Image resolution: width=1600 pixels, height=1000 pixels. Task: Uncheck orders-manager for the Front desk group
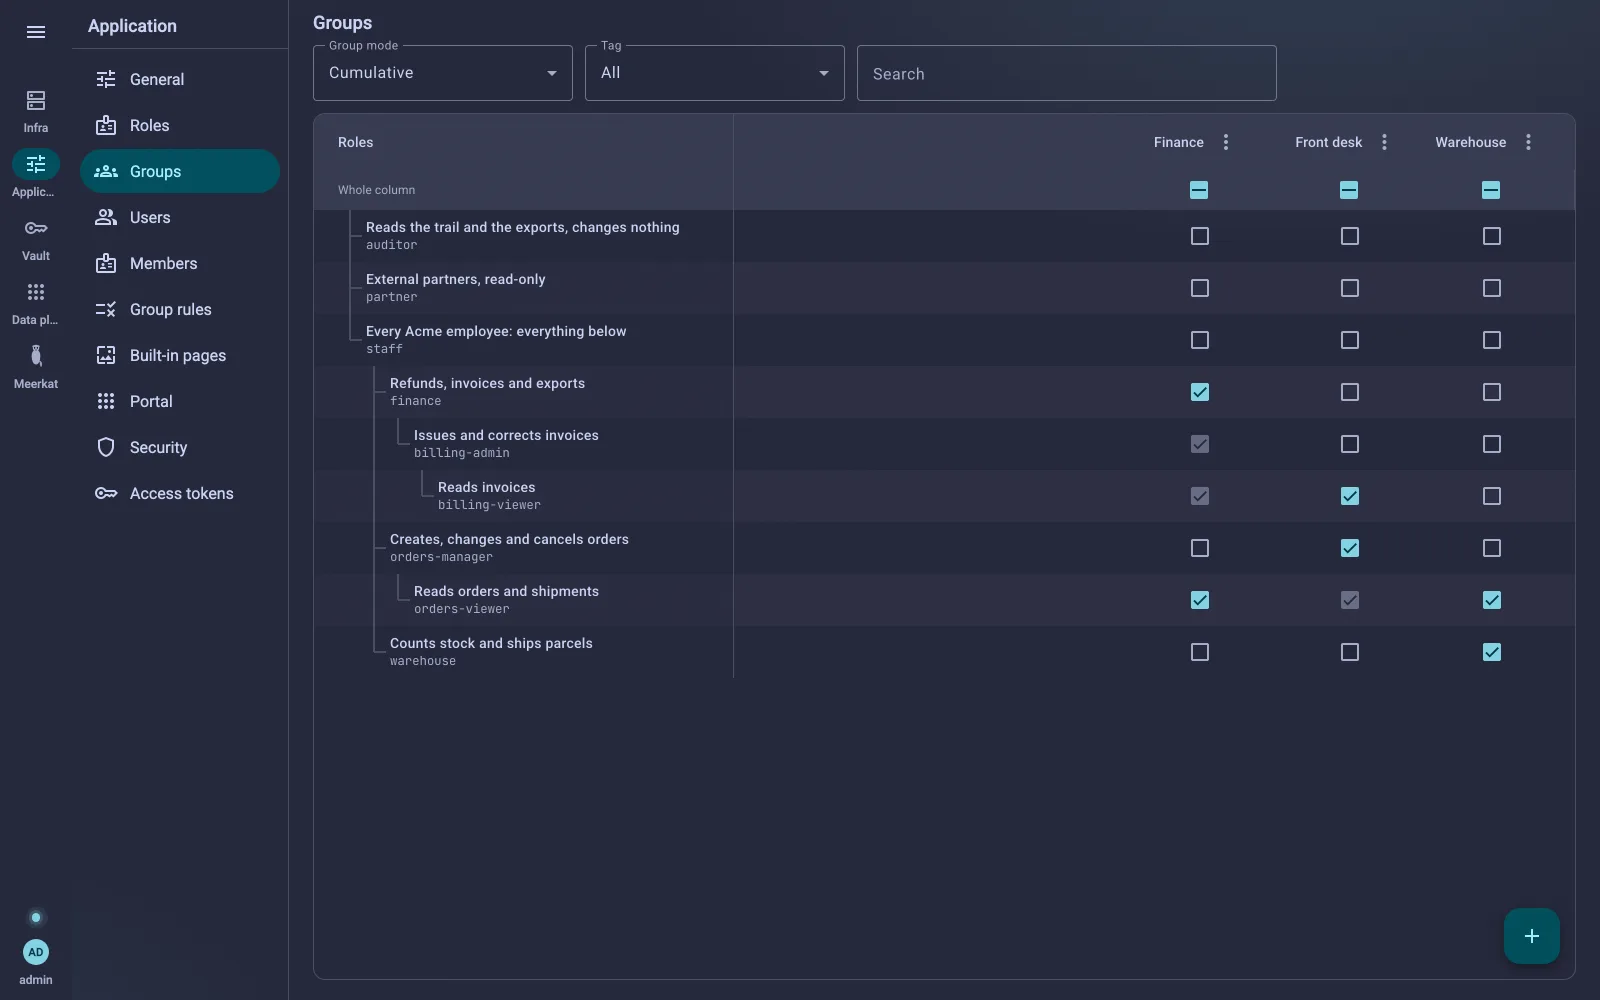coord(1350,548)
